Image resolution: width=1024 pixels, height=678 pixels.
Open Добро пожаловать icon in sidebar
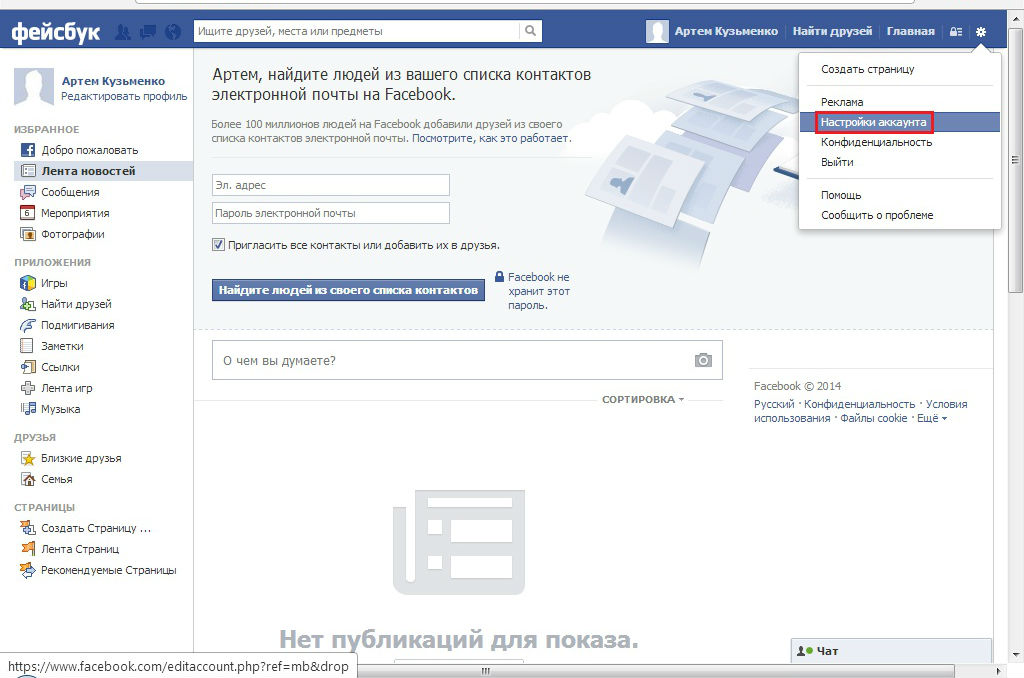tap(28, 150)
